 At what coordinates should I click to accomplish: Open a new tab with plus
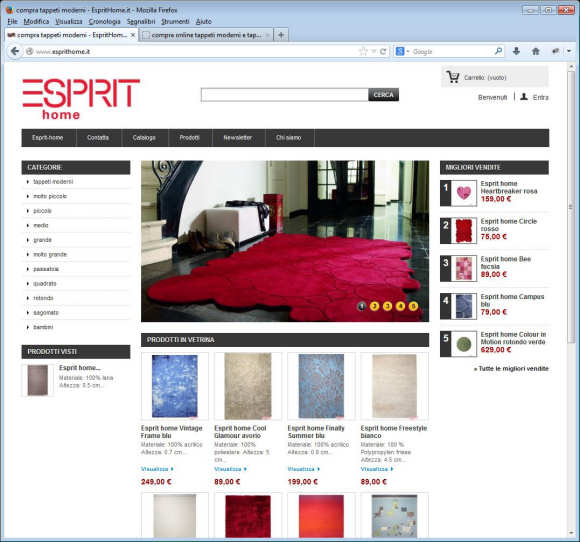281,35
